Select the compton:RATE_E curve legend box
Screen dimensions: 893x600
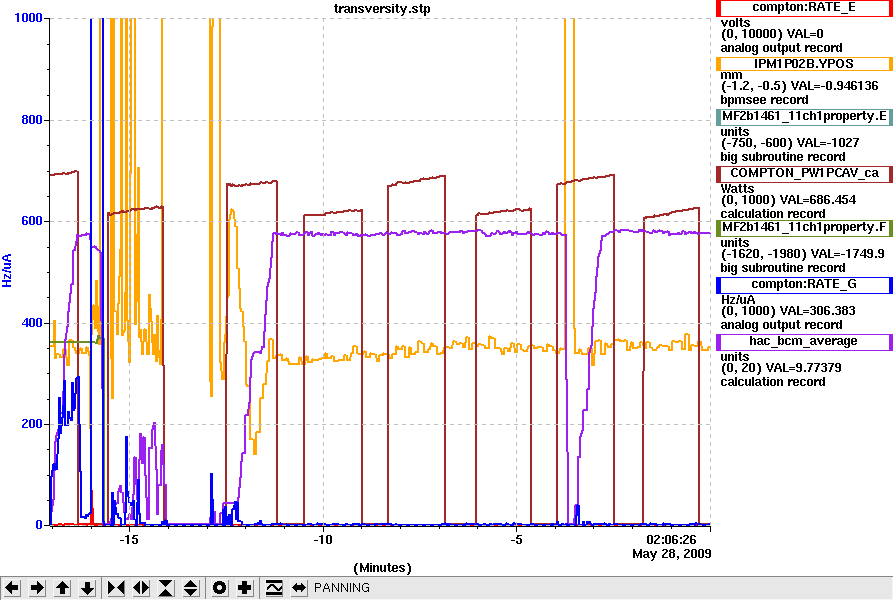pos(804,7)
